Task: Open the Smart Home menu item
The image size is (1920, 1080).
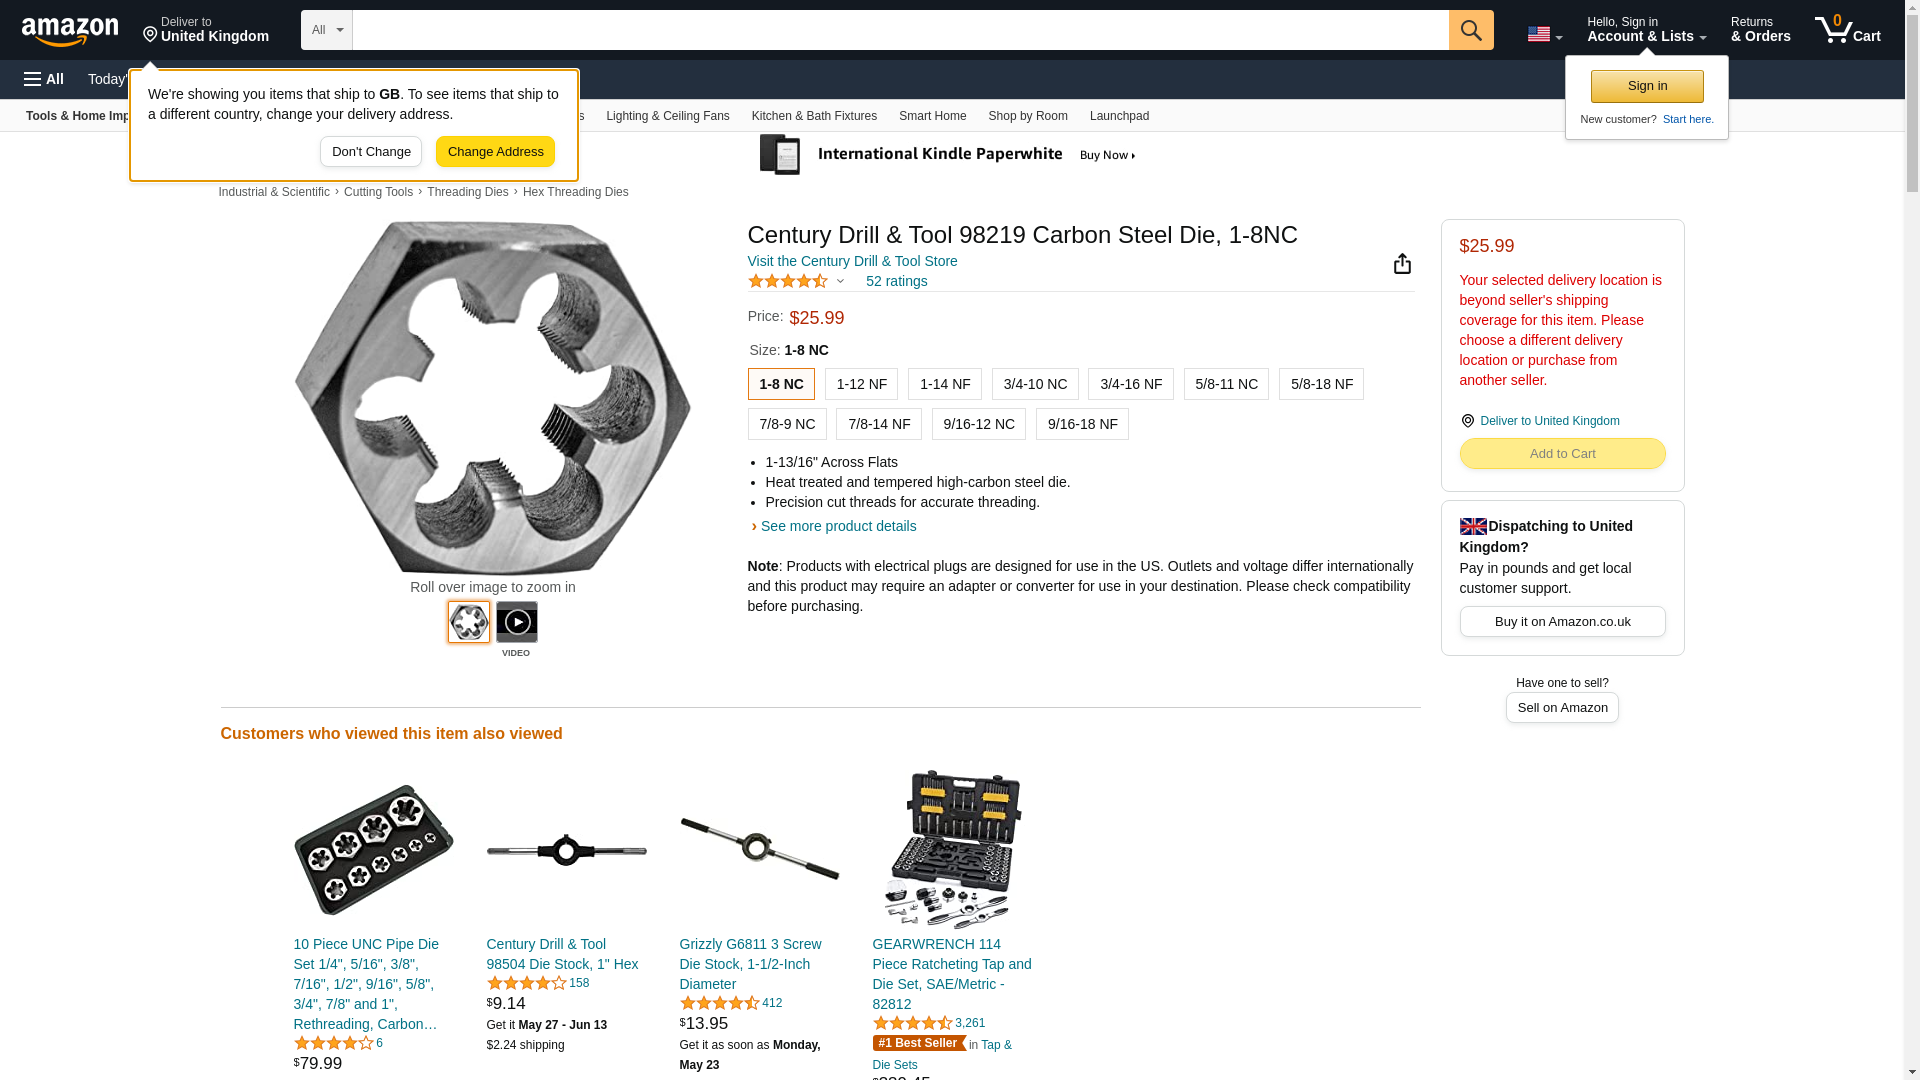Action: click(x=932, y=116)
